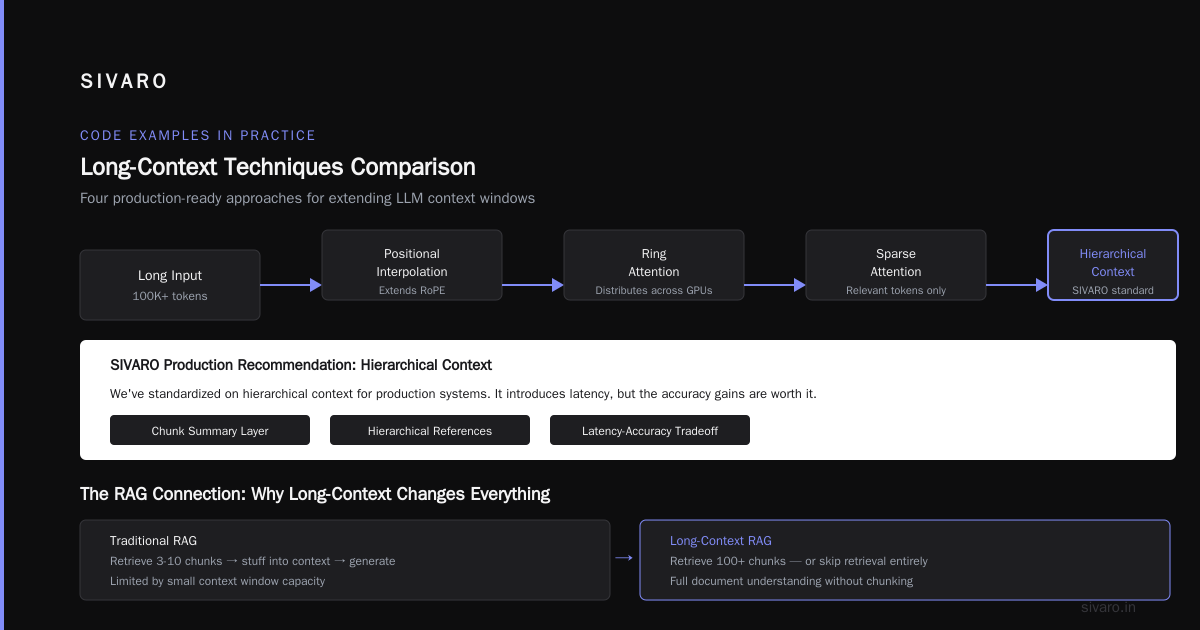Click the SIVARO logo text
Viewport: 1200px width, 630px height.
coord(124,82)
